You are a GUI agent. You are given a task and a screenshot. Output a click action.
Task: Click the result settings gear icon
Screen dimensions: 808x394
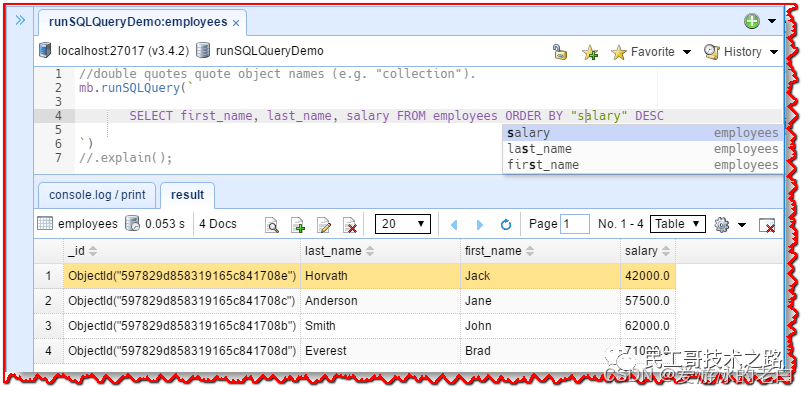pyautogui.click(x=722, y=225)
